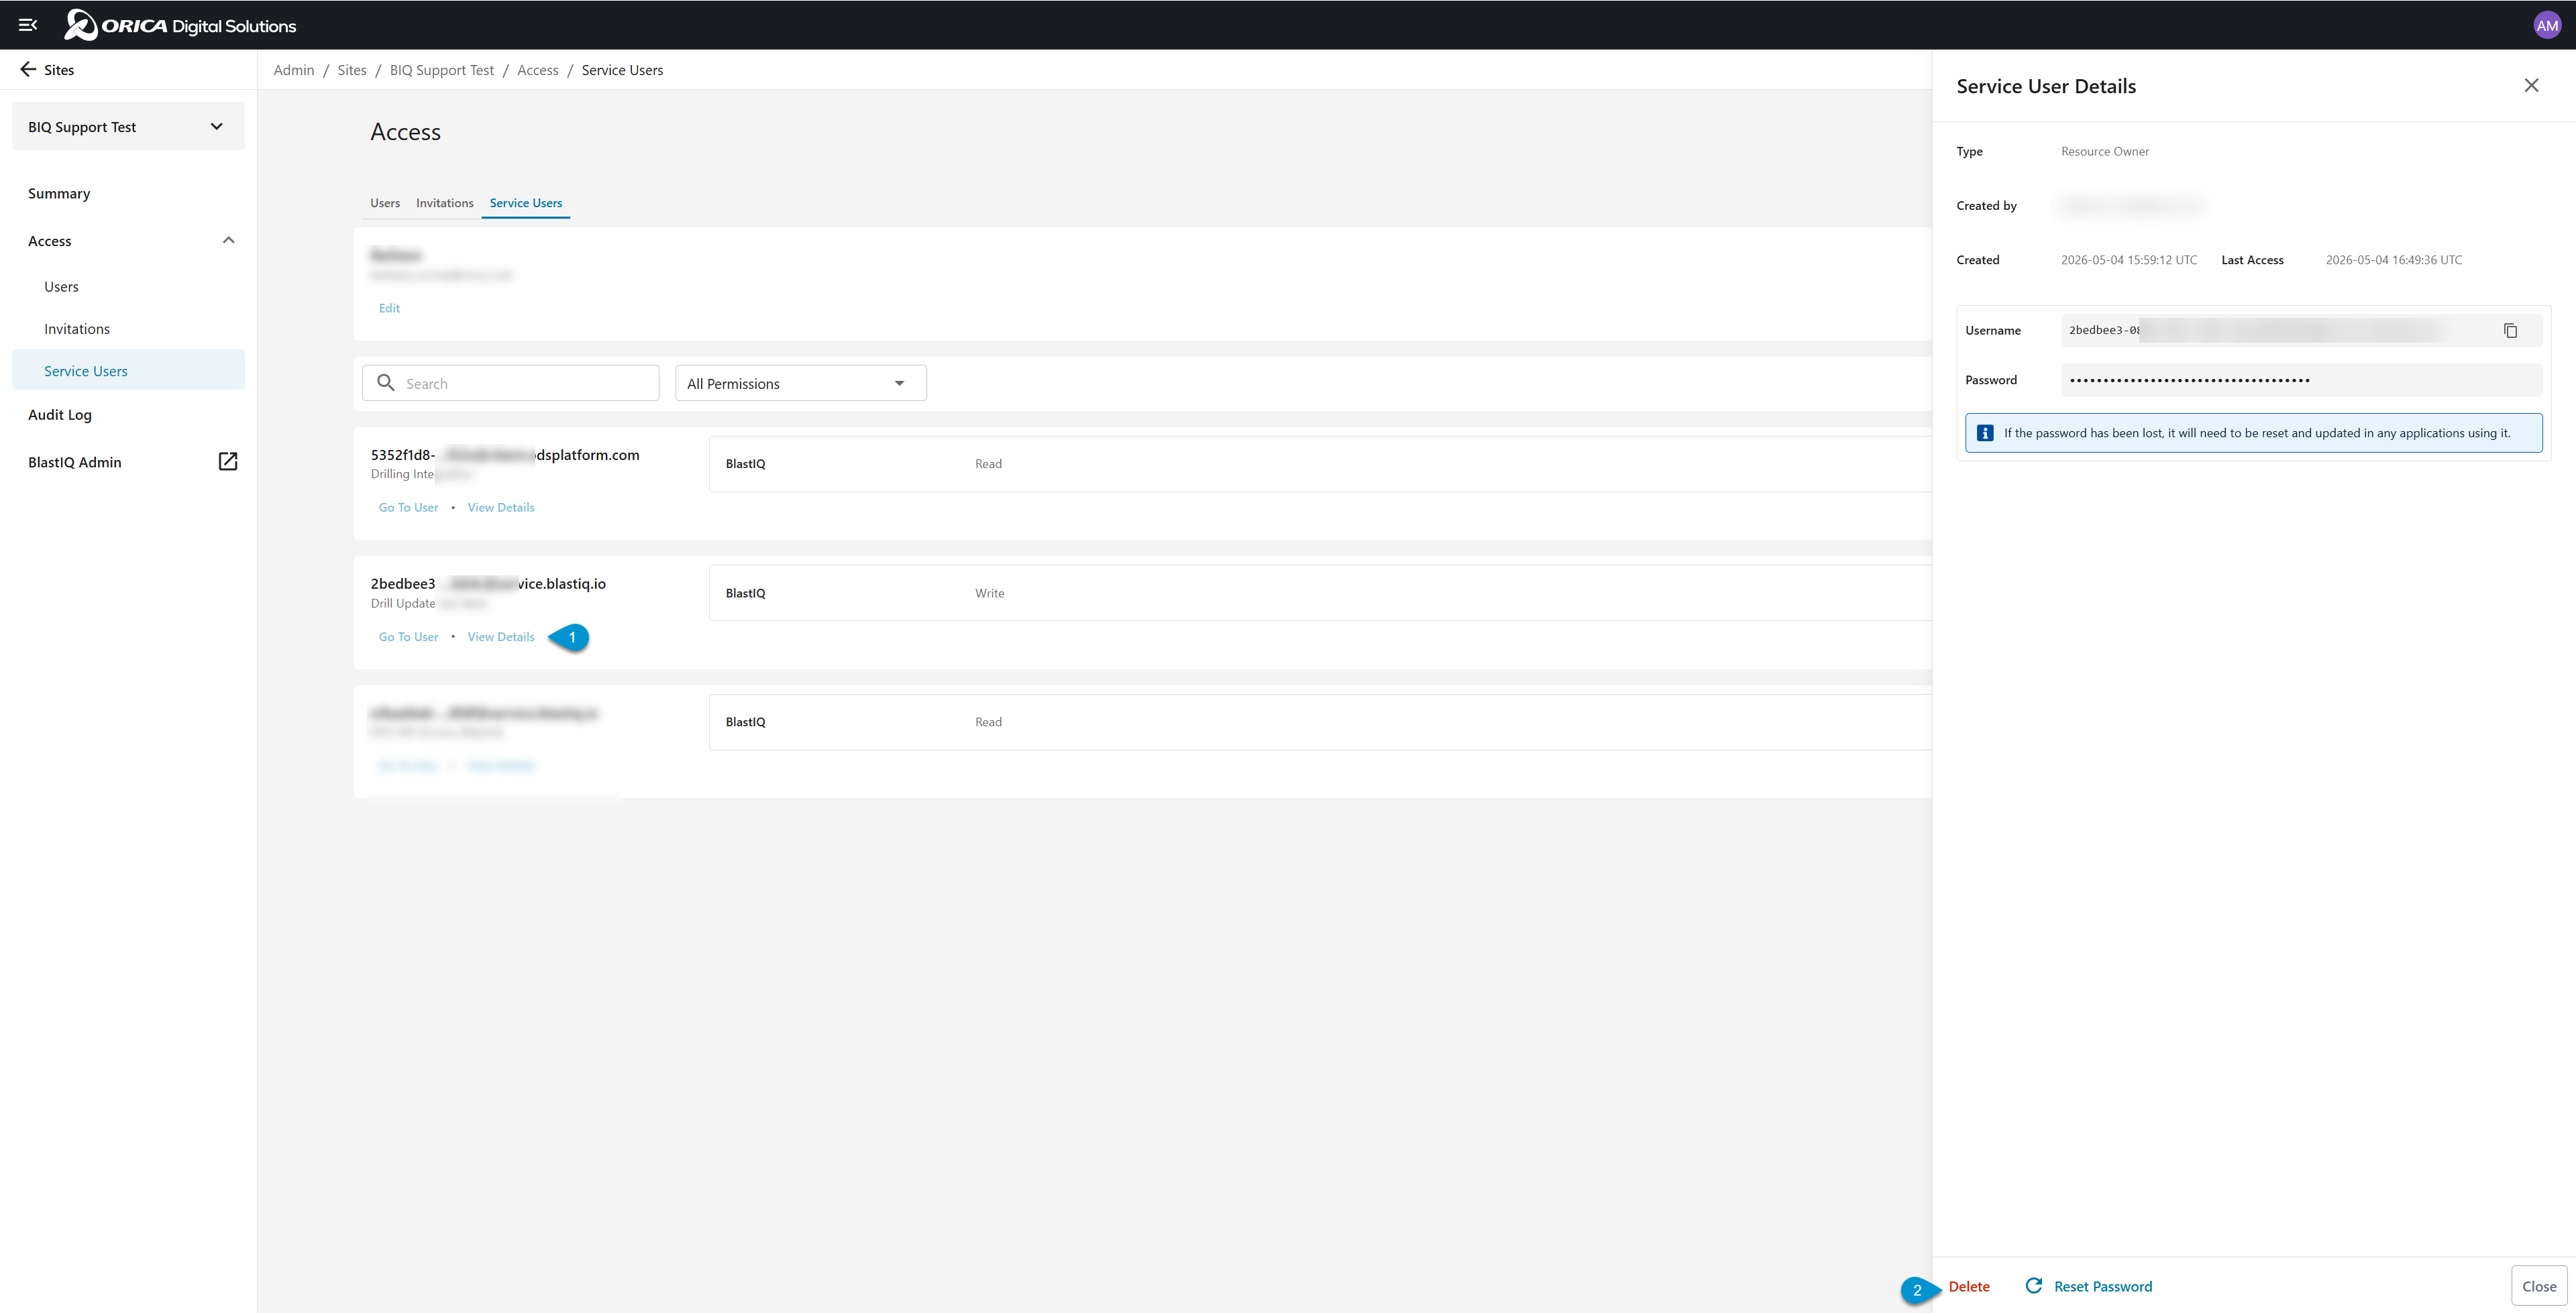Click the Orica Digital Solutions logo
Image resolution: width=2576 pixels, height=1313 pixels.
180,25
